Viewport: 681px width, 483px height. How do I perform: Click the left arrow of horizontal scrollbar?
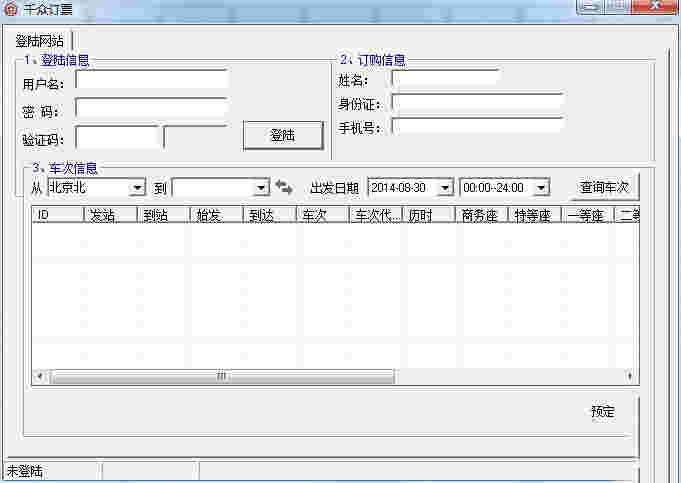tap(40, 376)
